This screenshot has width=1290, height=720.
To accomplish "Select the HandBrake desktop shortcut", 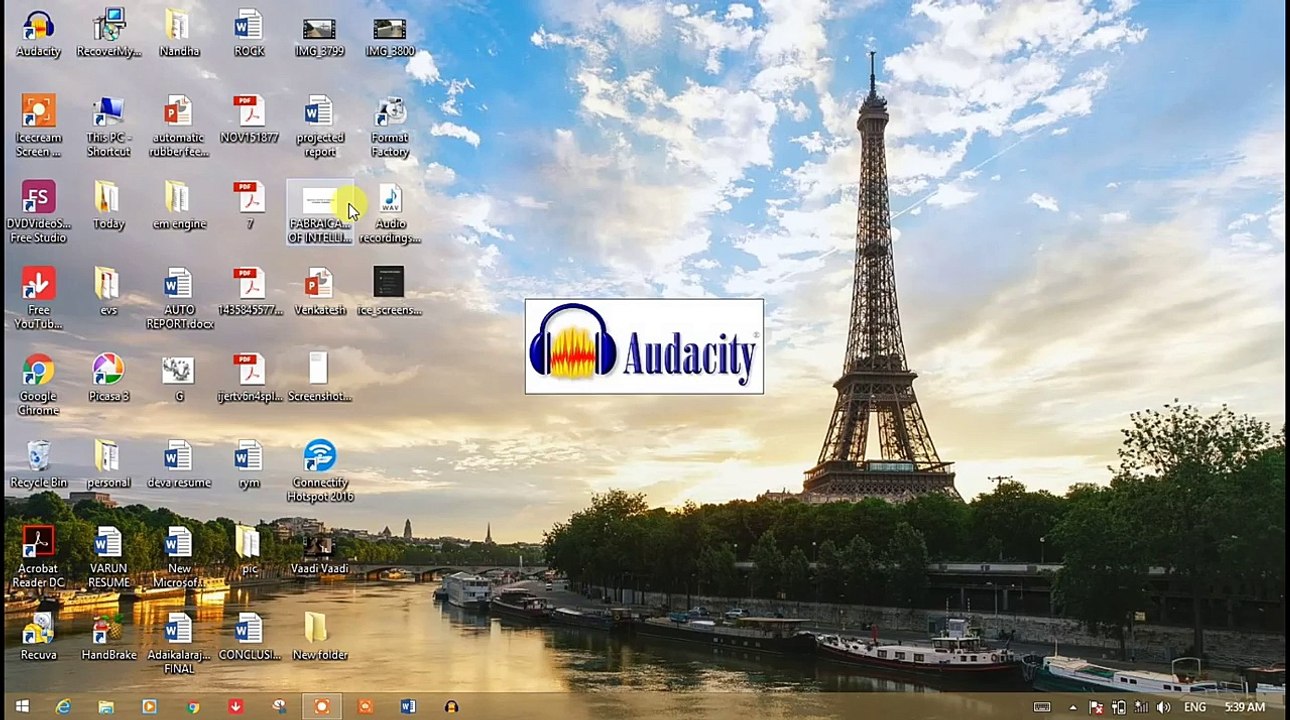I will (x=108, y=636).
